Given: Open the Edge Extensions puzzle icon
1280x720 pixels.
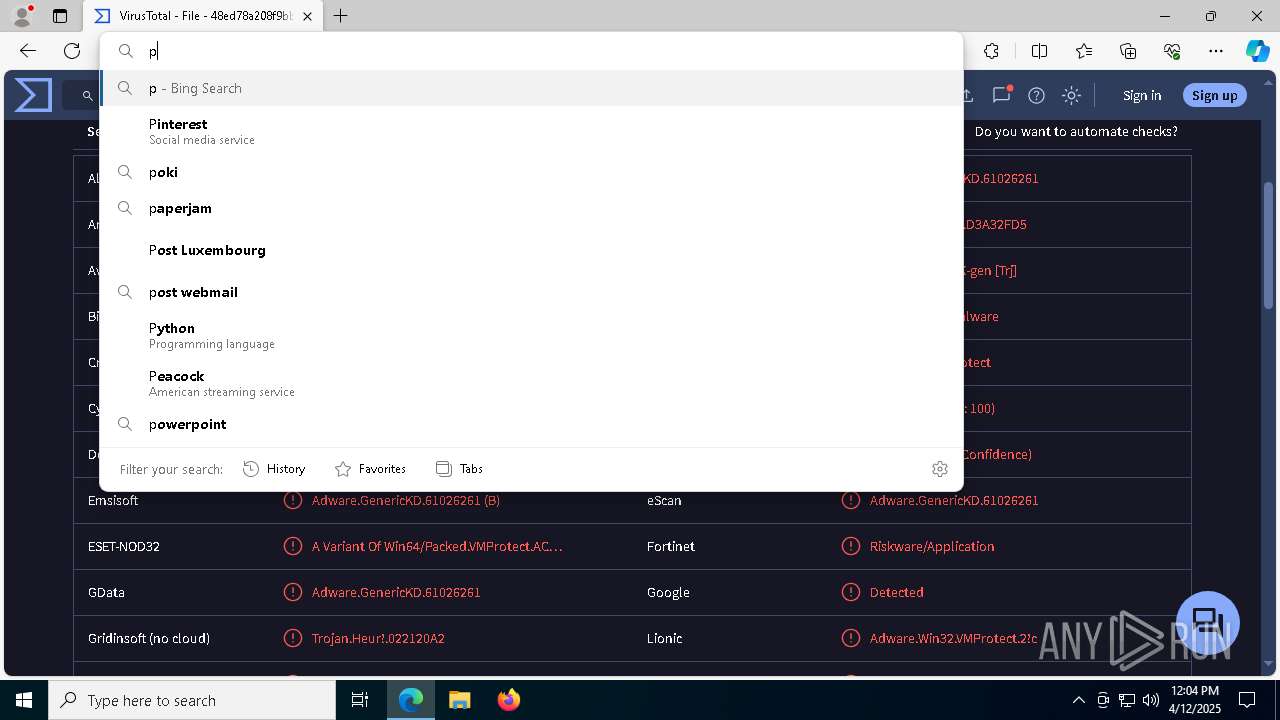Looking at the screenshot, I should pyautogui.click(x=991, y=51).
